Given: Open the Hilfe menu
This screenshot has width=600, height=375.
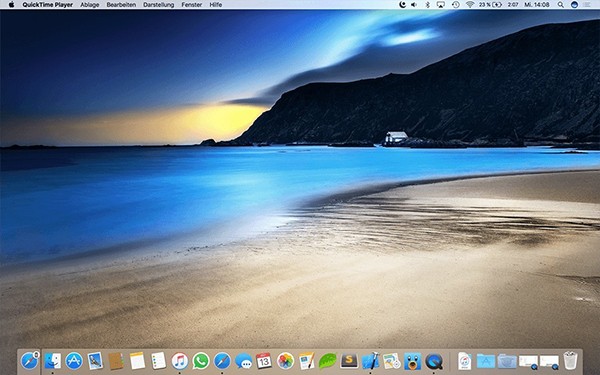Looking at the screenshot, I should click(216, 5).
